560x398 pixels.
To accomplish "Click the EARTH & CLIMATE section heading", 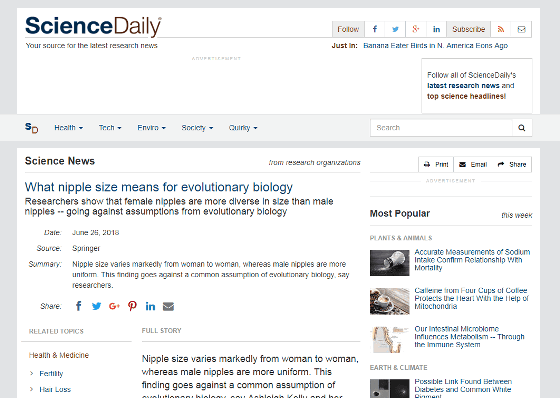I will pyautogui.click(x=399, y=368).
